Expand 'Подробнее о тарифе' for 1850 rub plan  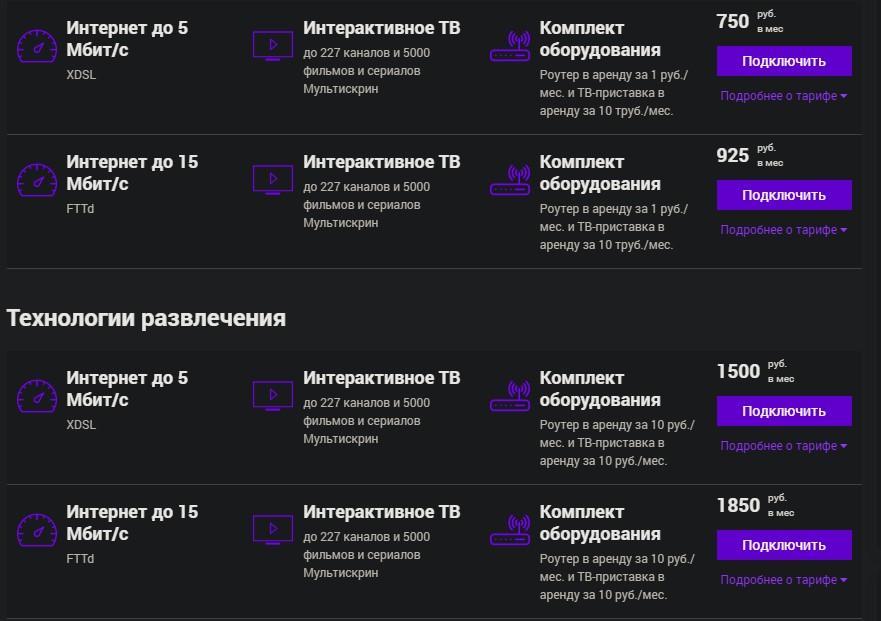[784, 580]
